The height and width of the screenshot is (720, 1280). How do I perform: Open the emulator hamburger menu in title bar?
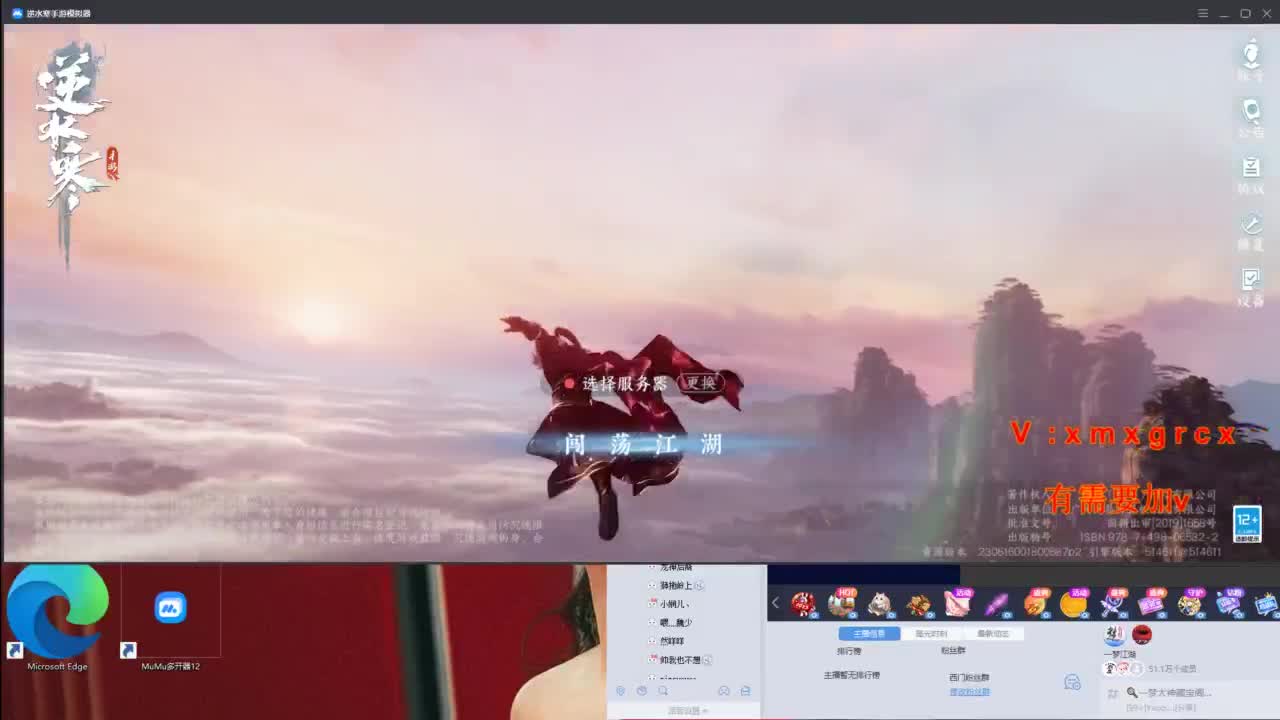(1203, 13)
